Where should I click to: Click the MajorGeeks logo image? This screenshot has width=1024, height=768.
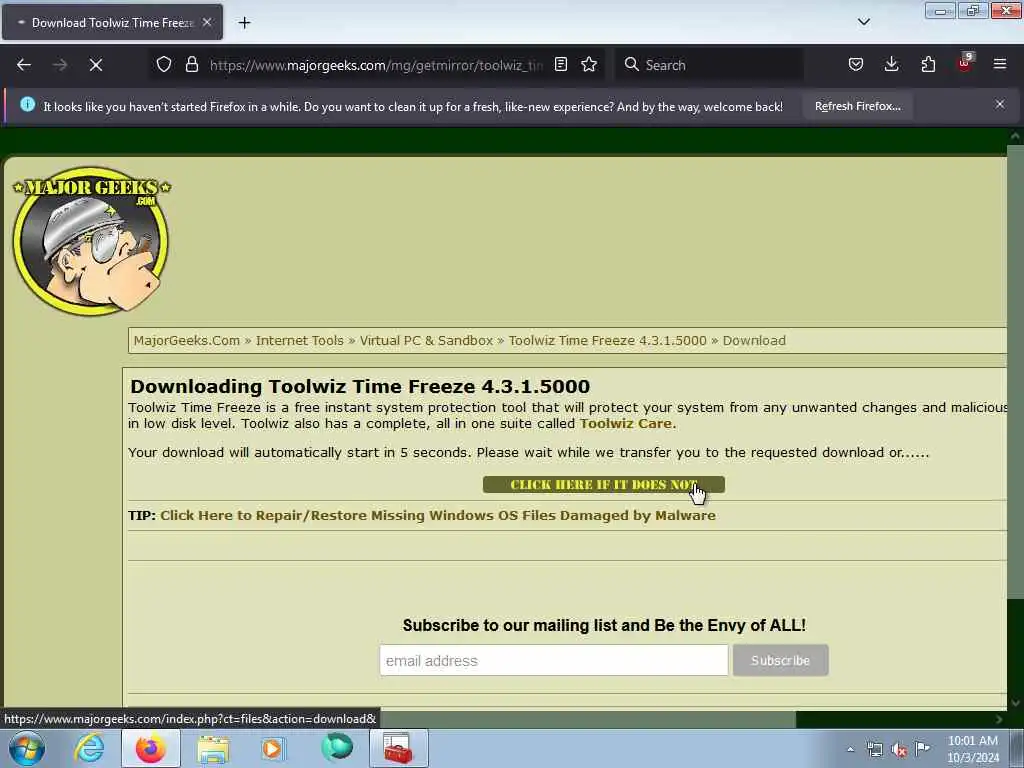tap(91, 240)
